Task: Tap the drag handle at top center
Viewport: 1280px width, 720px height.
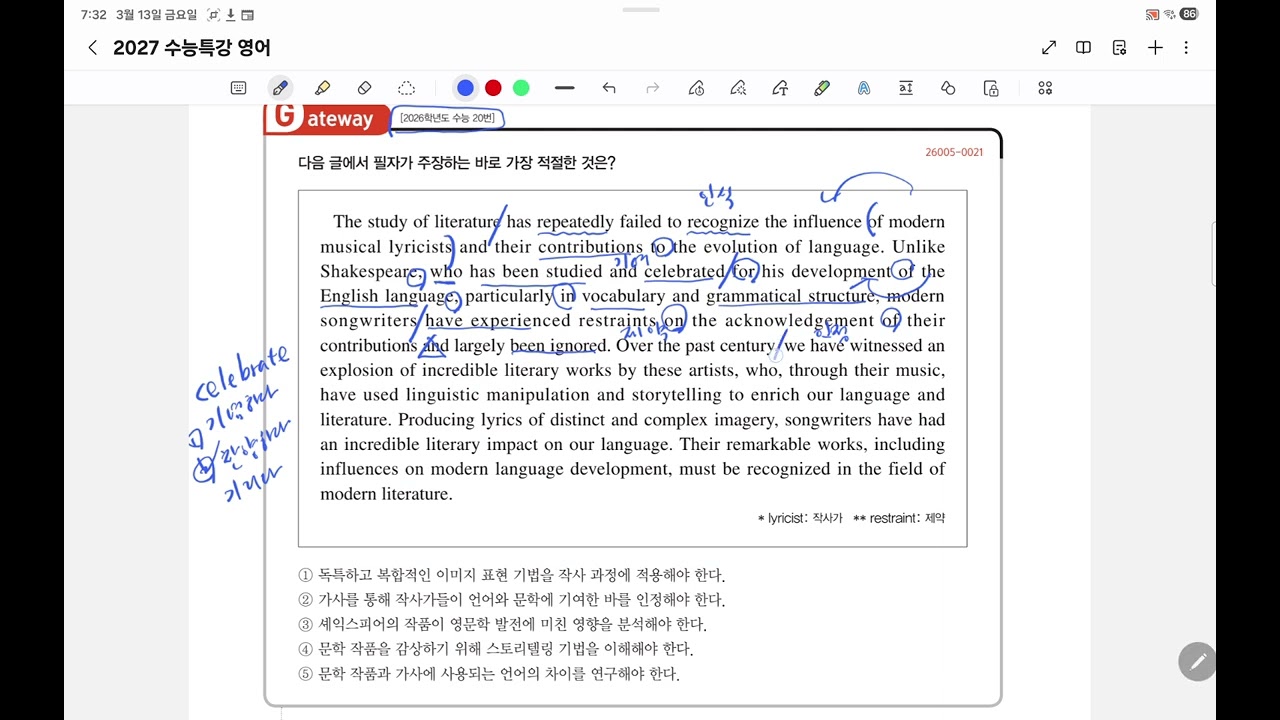Action: click(x=640, y=10)
